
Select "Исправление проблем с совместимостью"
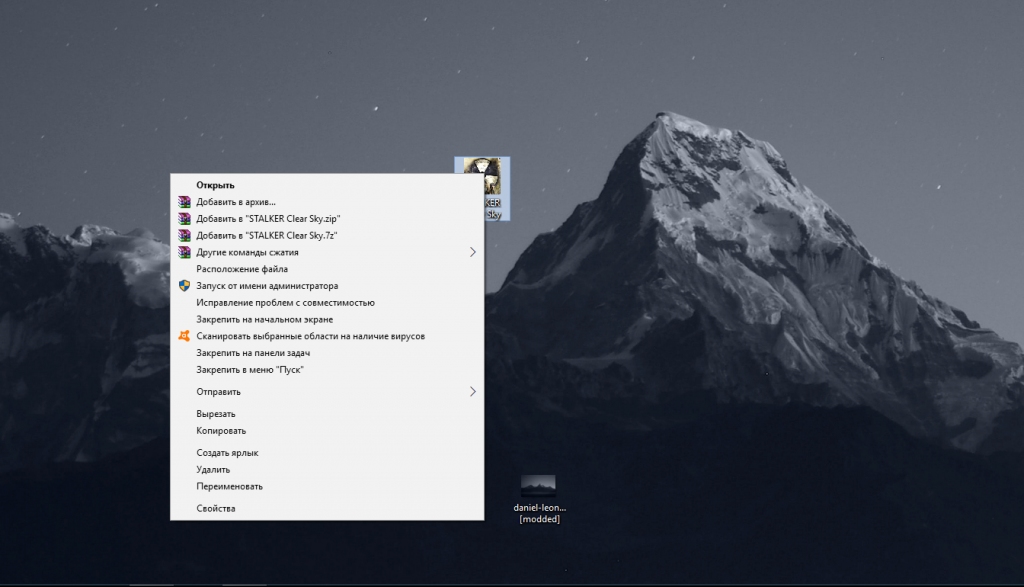[285, 303]
